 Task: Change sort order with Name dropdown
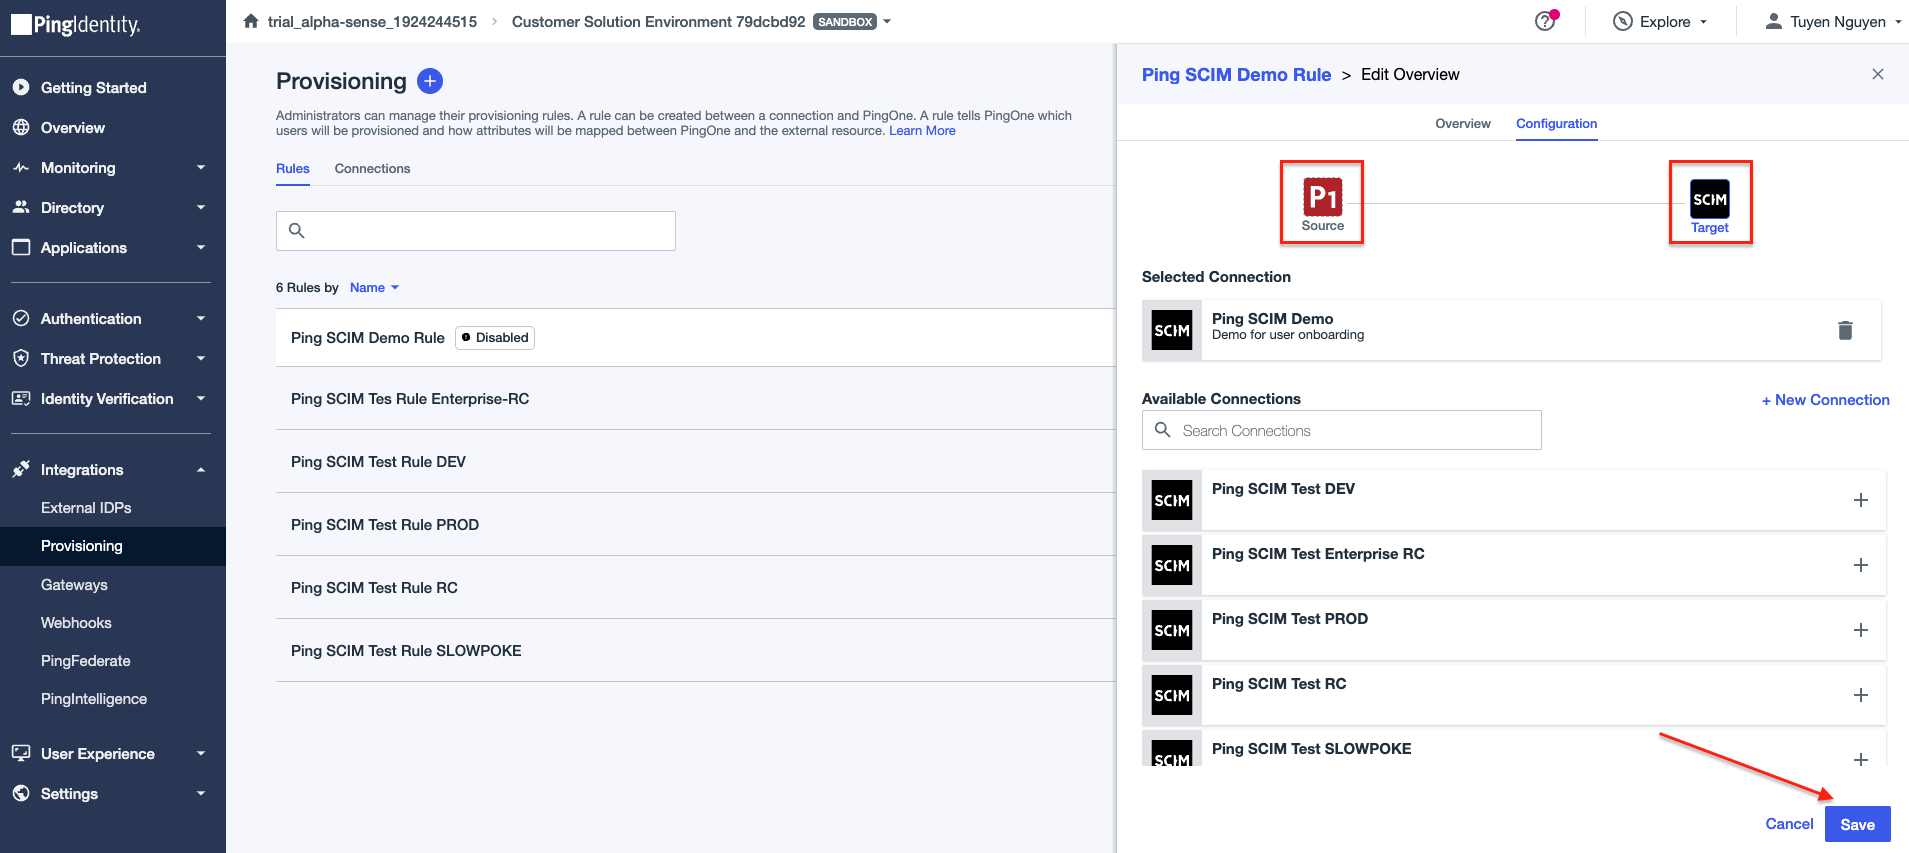coord(374,288)
